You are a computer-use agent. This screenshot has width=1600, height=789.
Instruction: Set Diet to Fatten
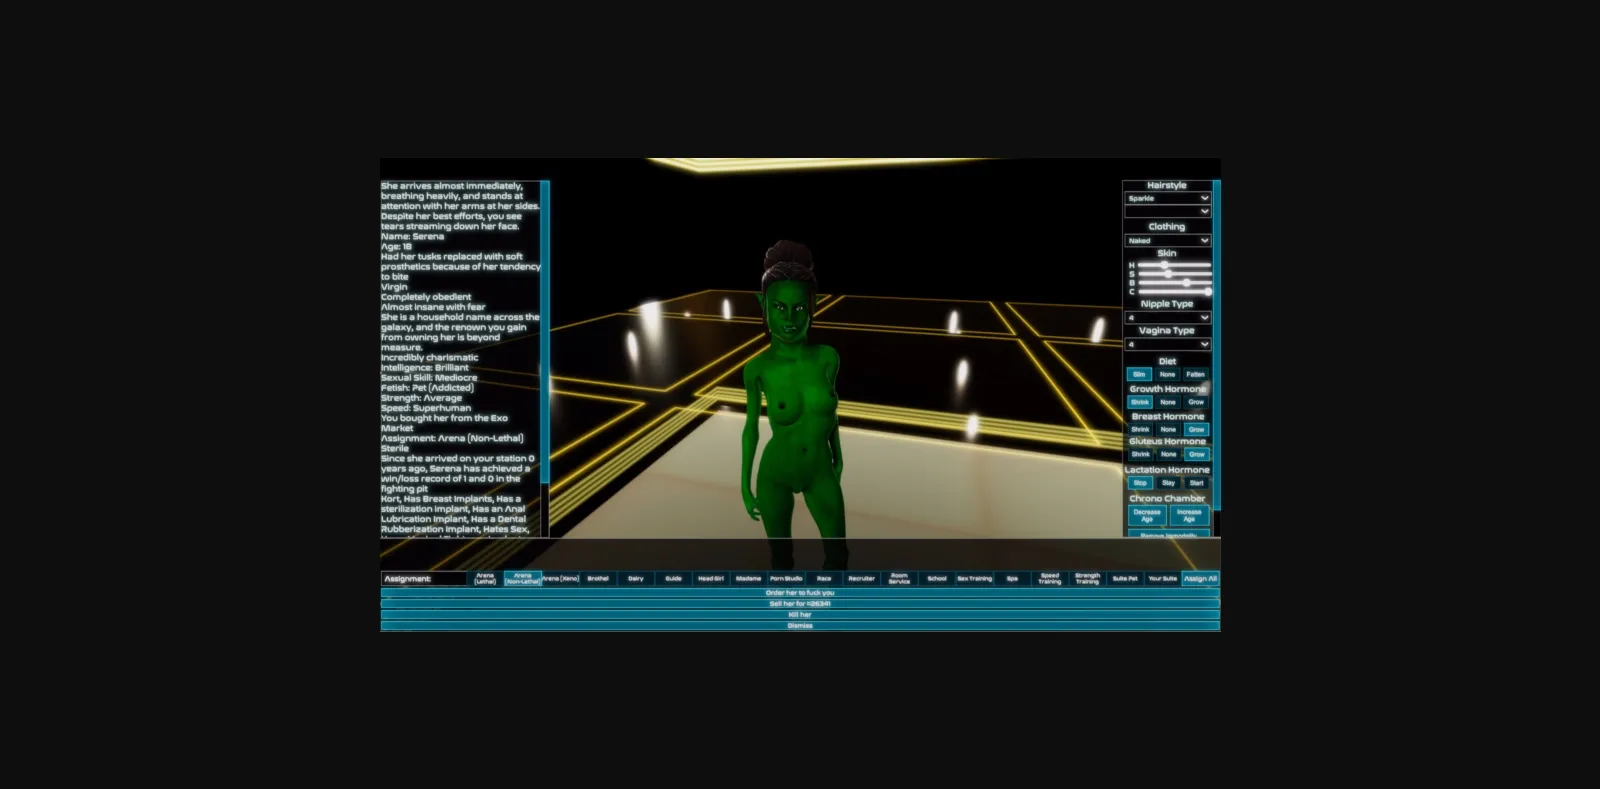(1195, 374)
